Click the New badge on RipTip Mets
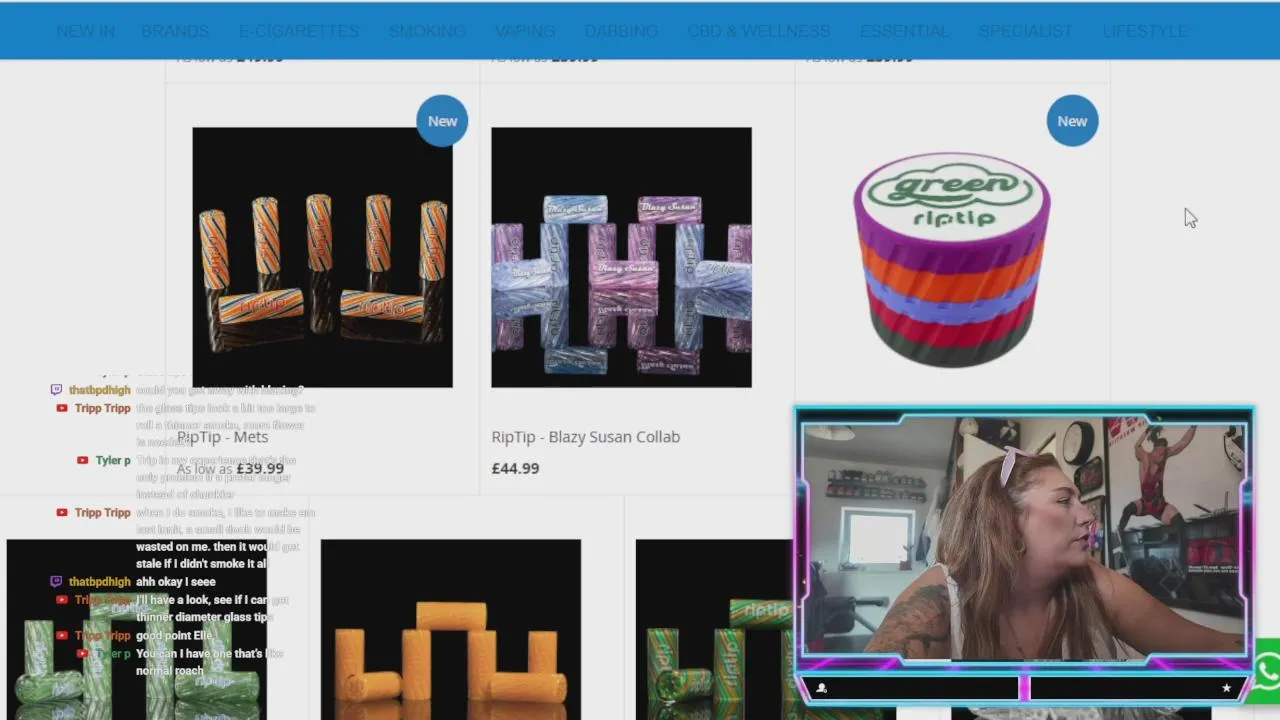Image resolution: width=1280 pixels, height=720 pixels. pyautogui.click(x=442, y=121)
